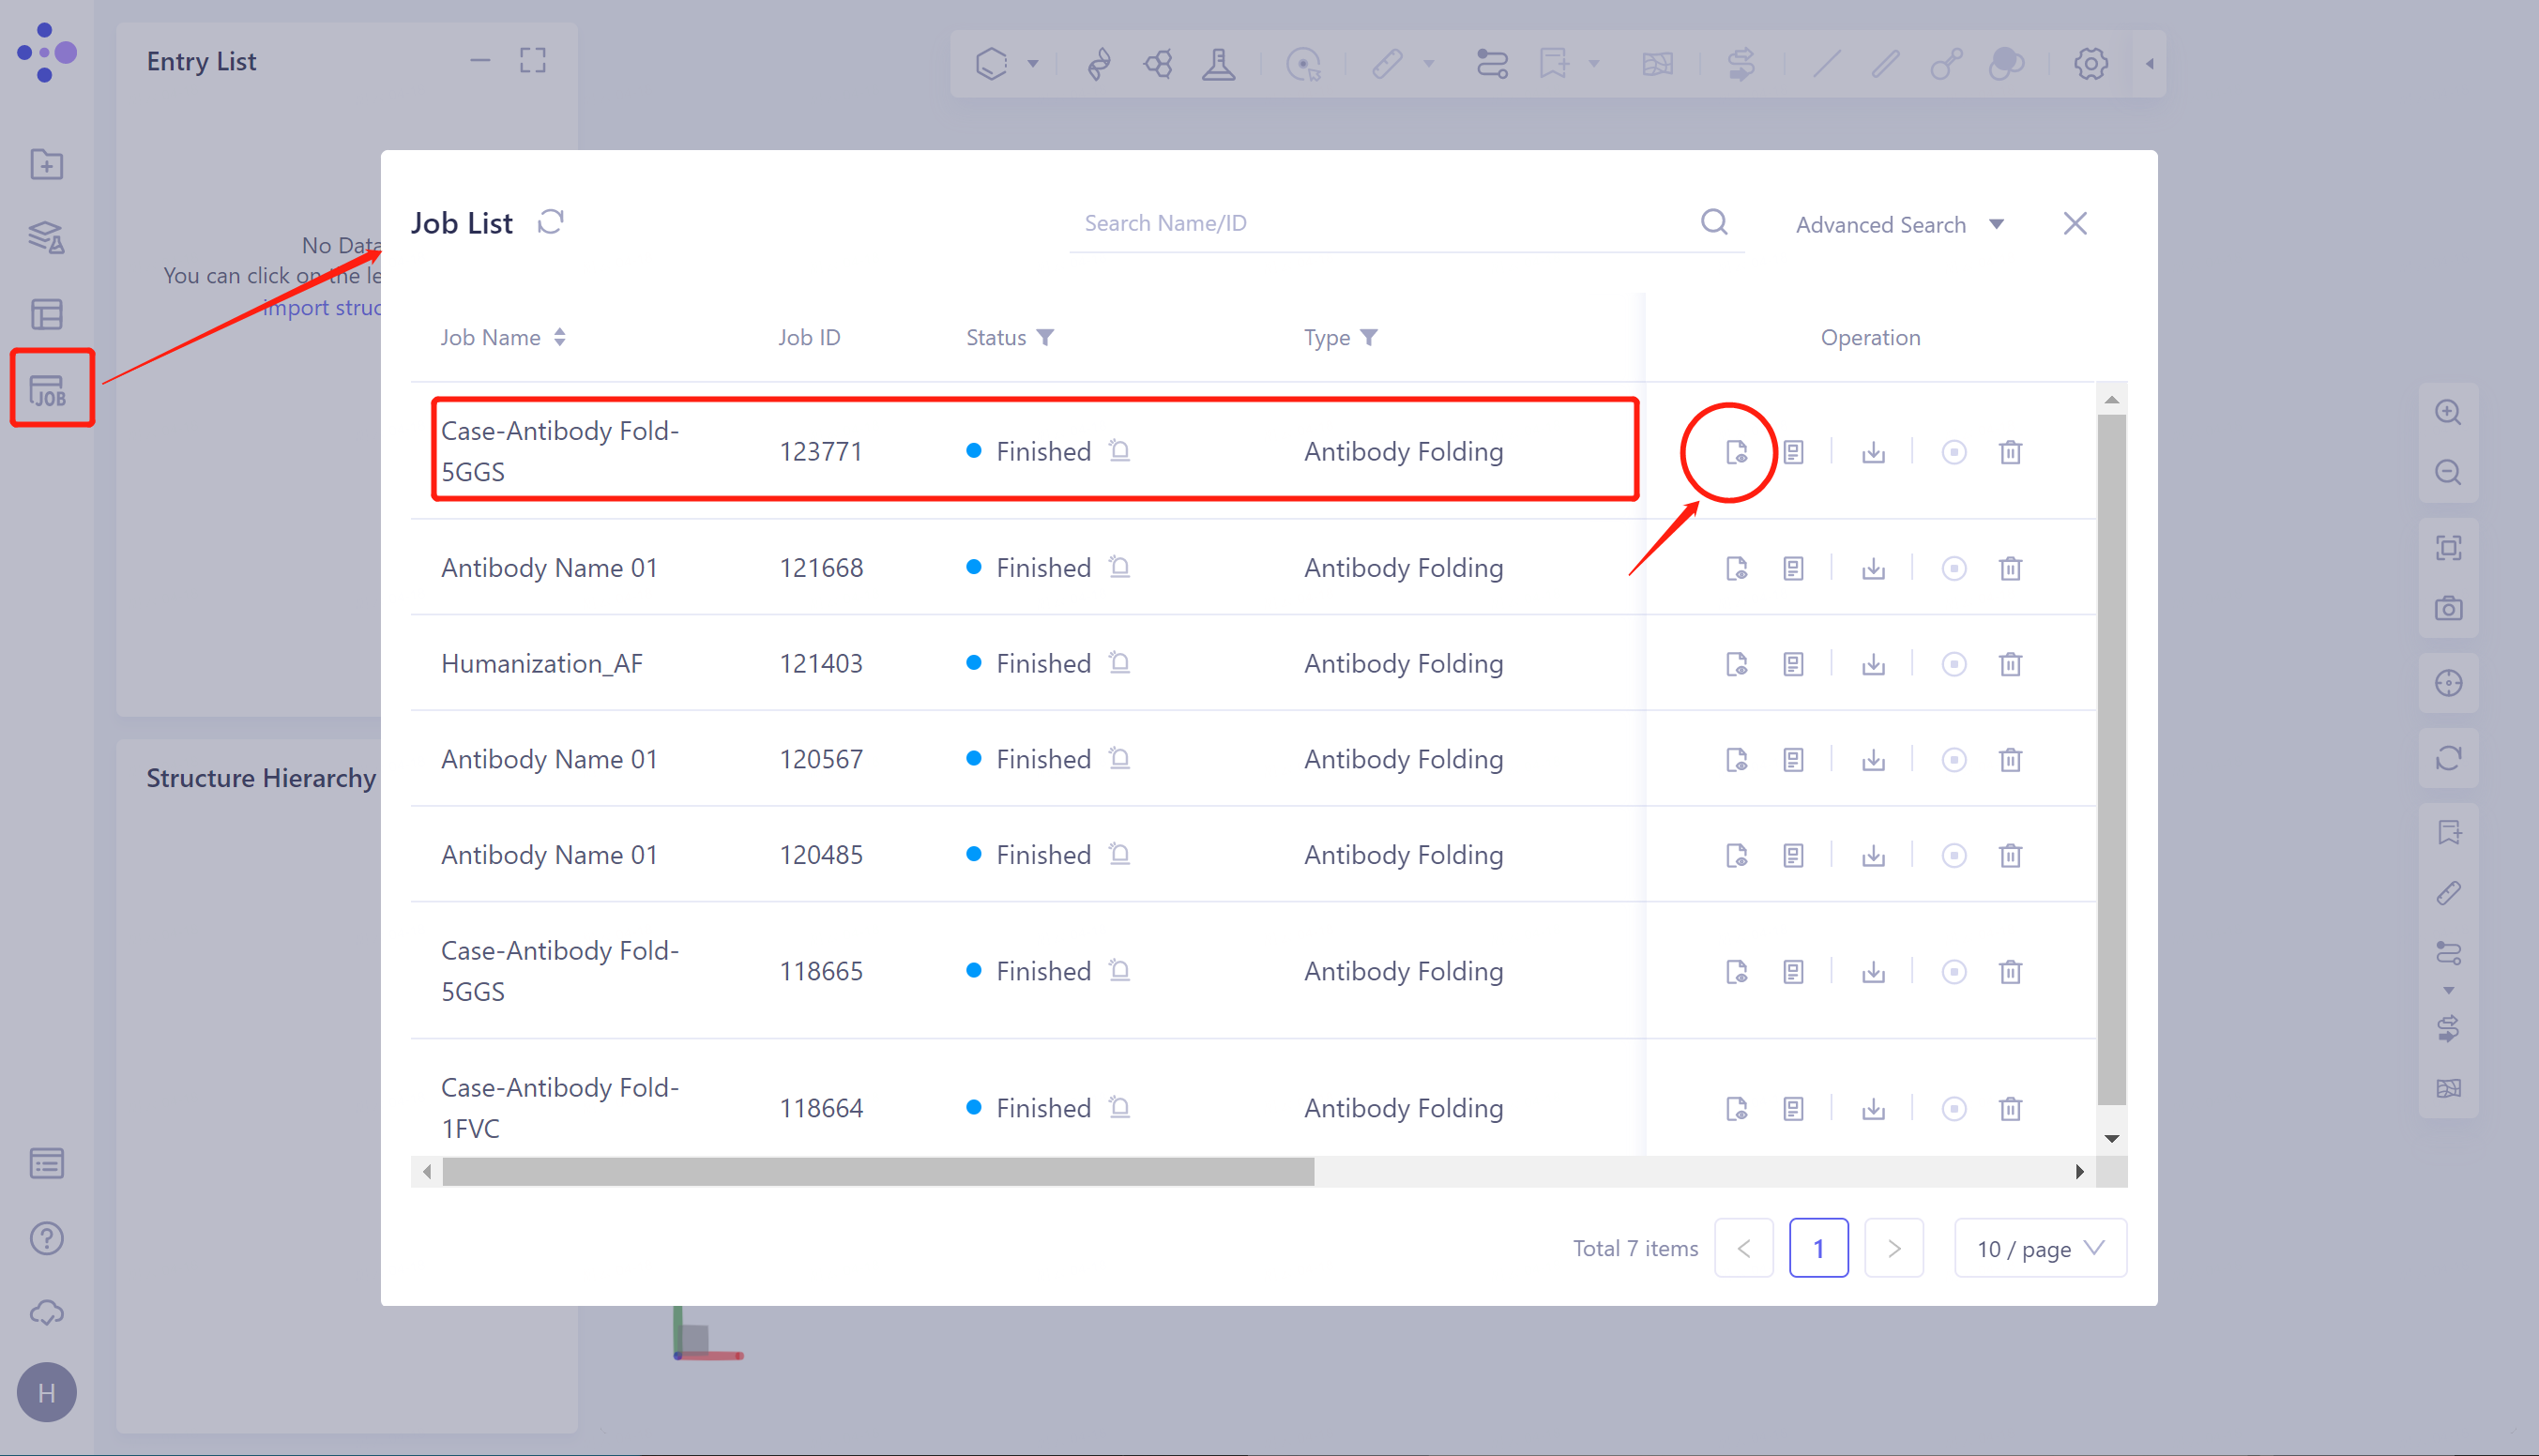Stop job 120485 using the stop icon
2539x1456 pixels.
[x=1953, y=856]
